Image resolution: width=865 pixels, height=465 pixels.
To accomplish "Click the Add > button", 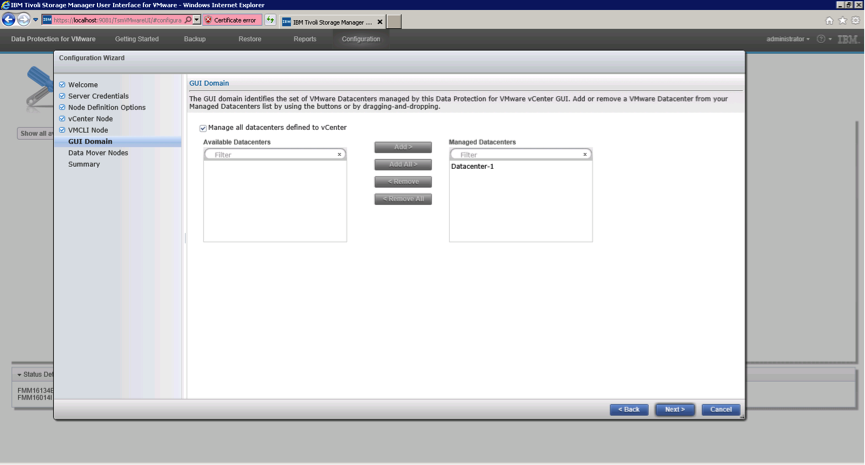I will (403, 147).
